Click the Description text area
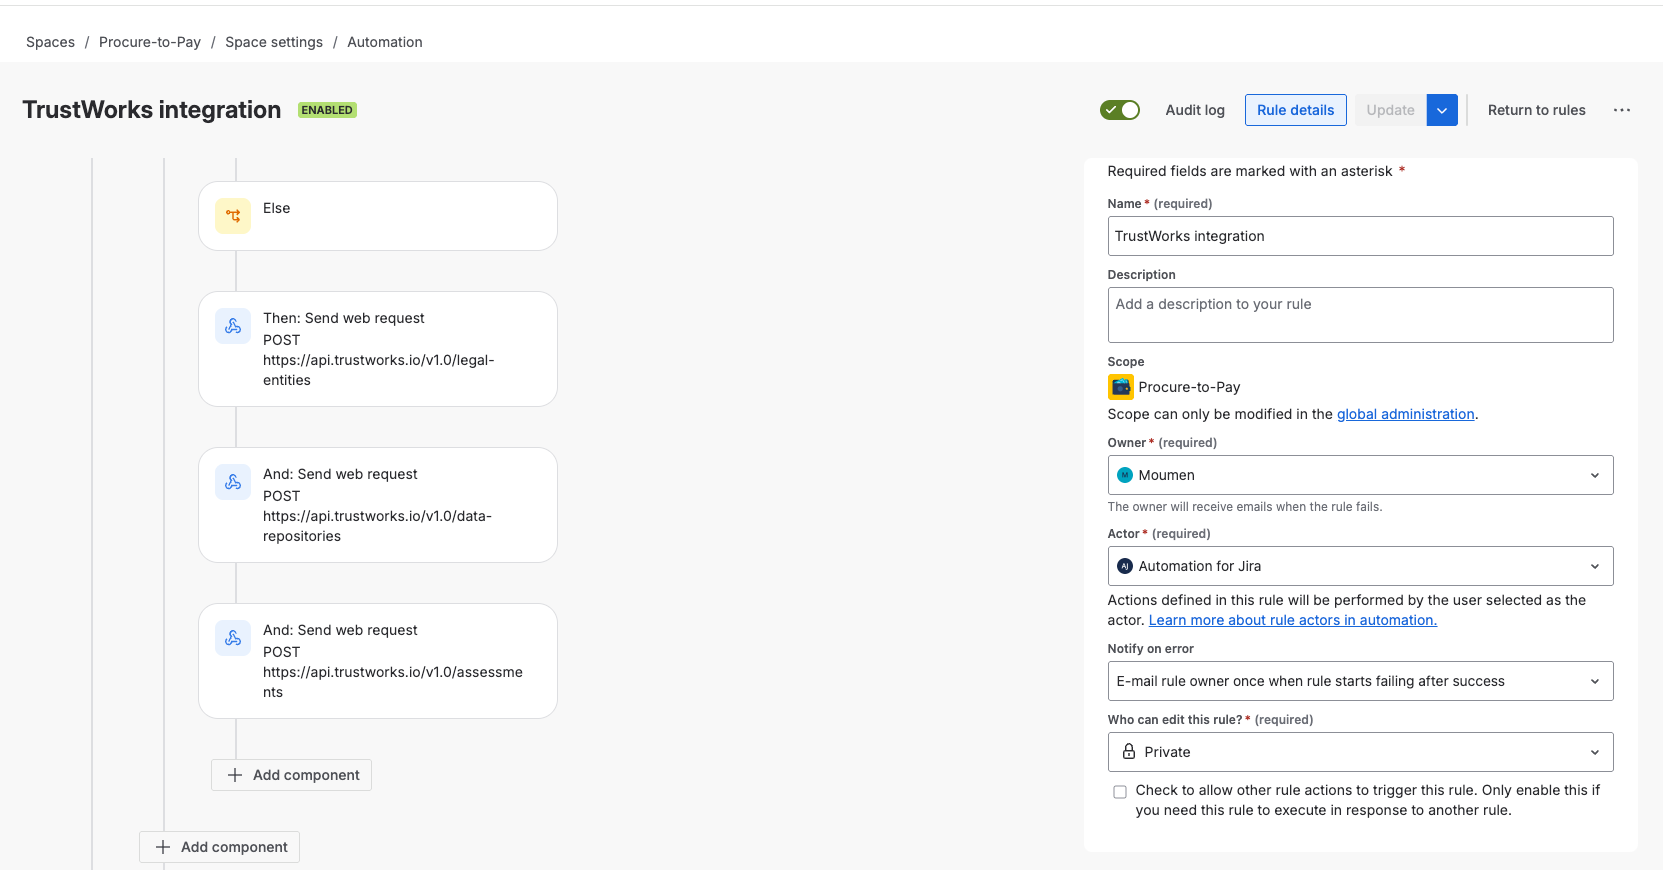 point(1360,315)
